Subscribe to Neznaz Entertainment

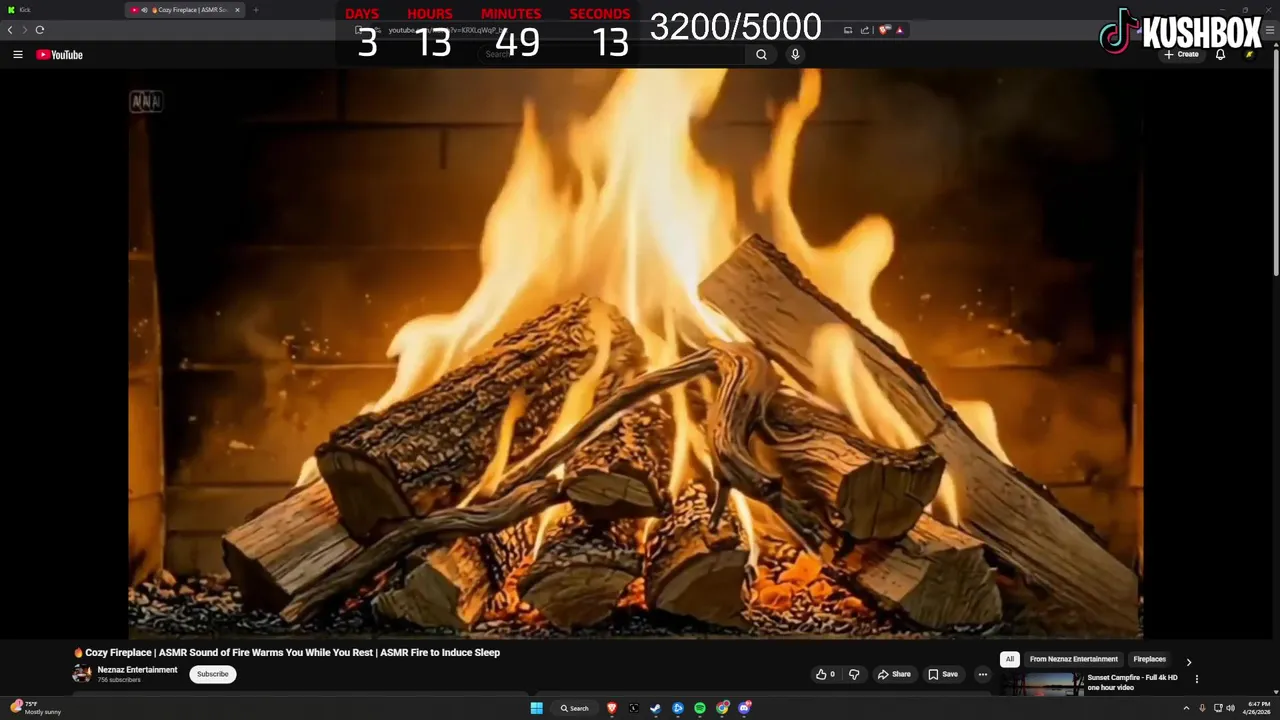point(213,674)
